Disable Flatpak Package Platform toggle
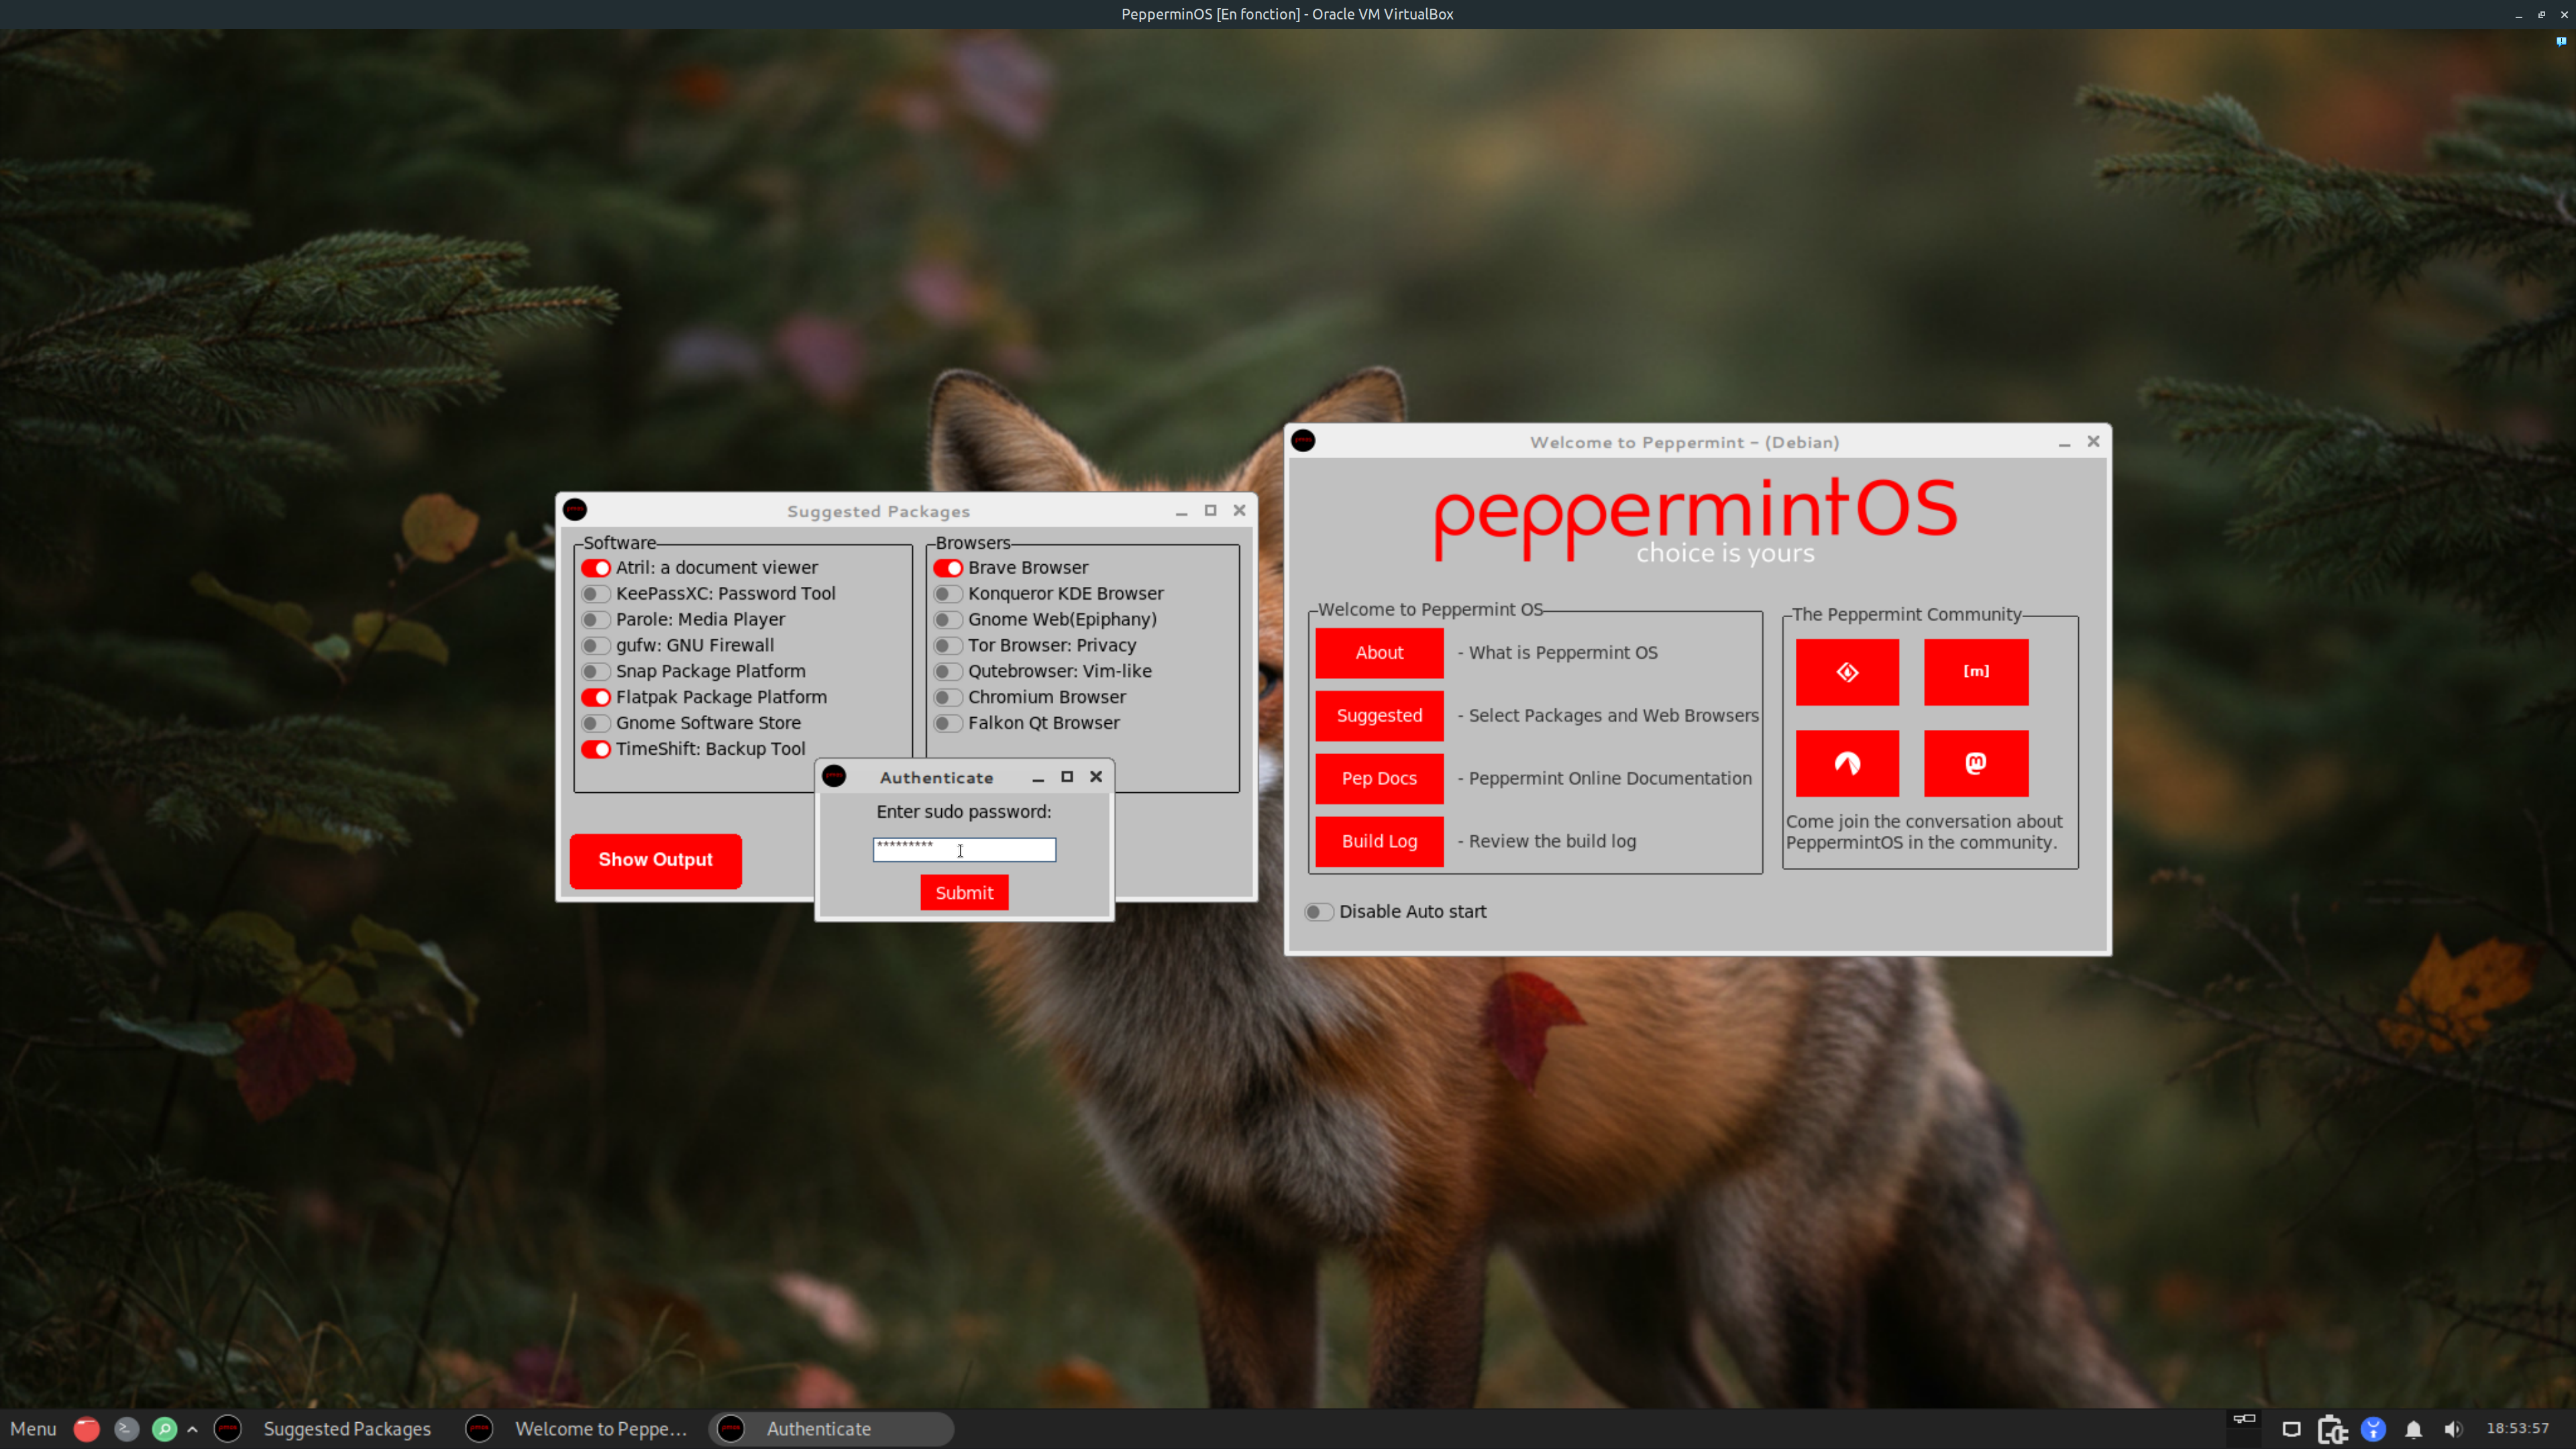Image resolution: width=2576 pixels, height=1449 pixels. [x=596, y=698]
